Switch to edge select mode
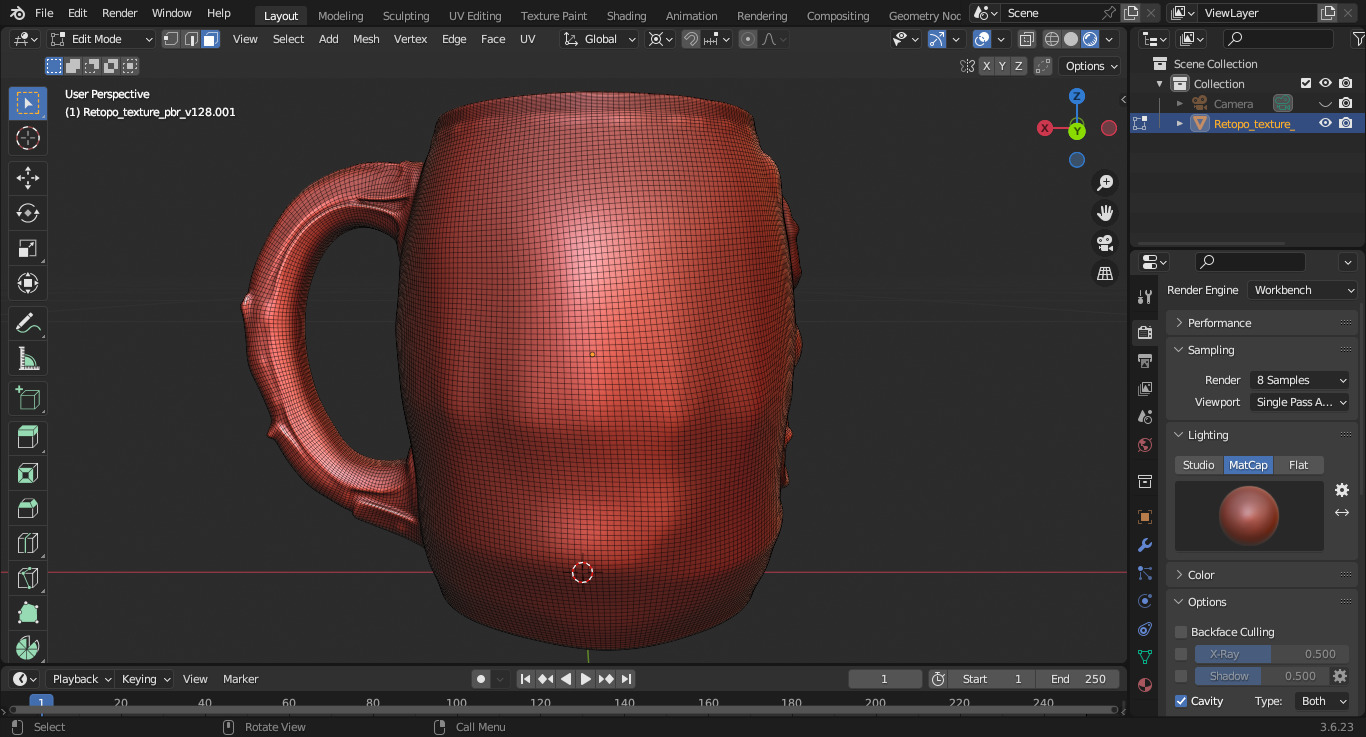This screenshot has height=737, width=1366. pos(191,39)
